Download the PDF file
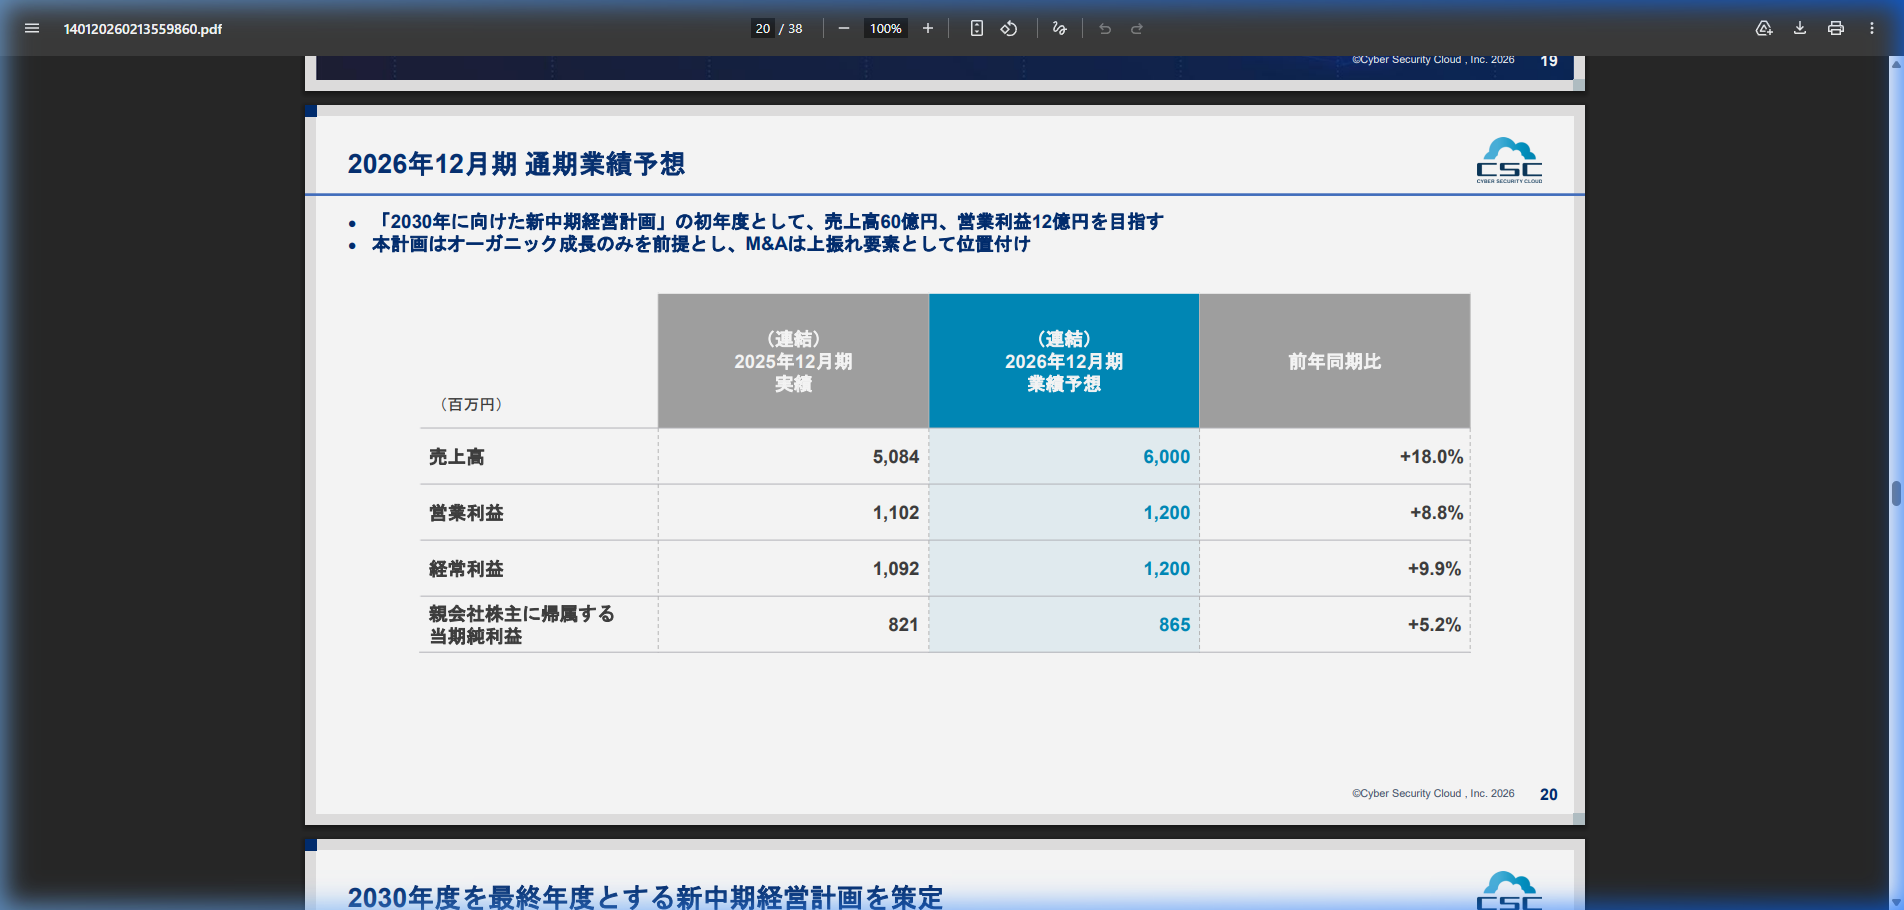 pyautogui.click(x=1800, y=28)
